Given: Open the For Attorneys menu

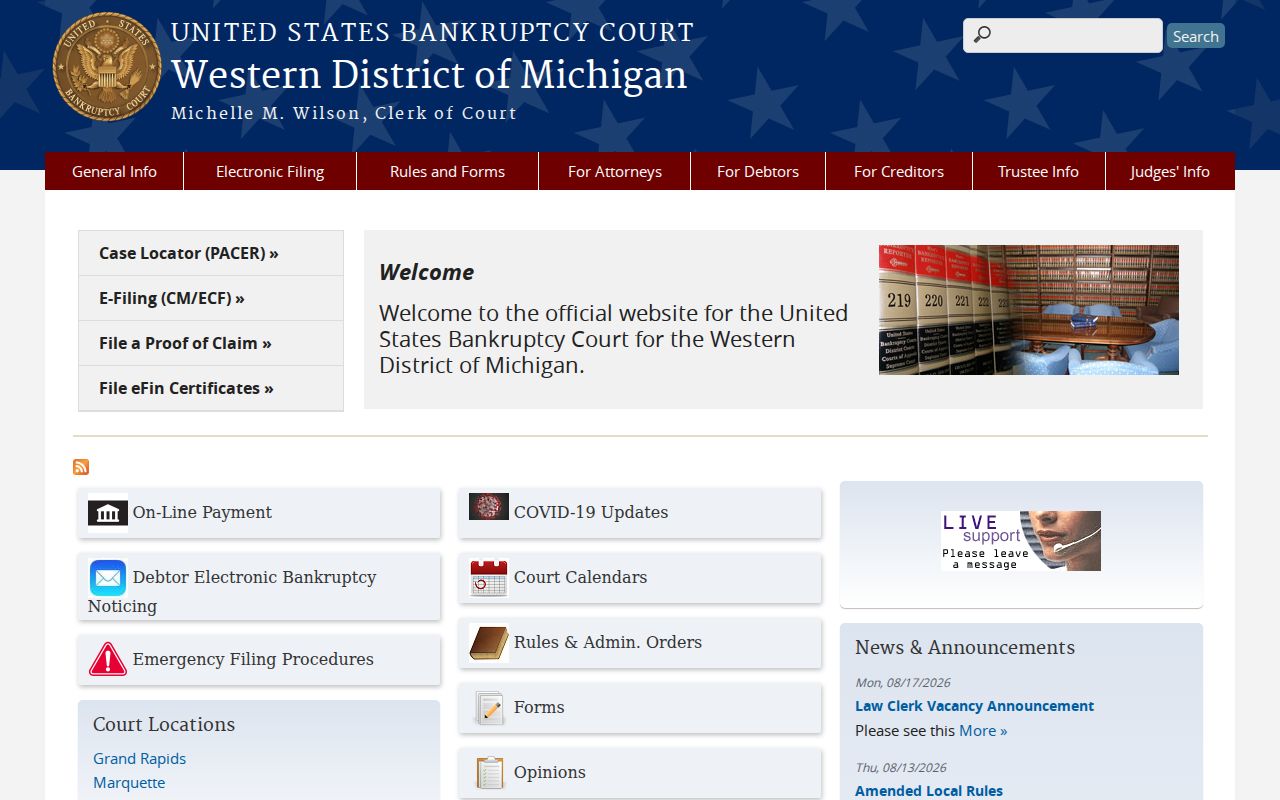Looking at the screenshot, I should point(615,171).
